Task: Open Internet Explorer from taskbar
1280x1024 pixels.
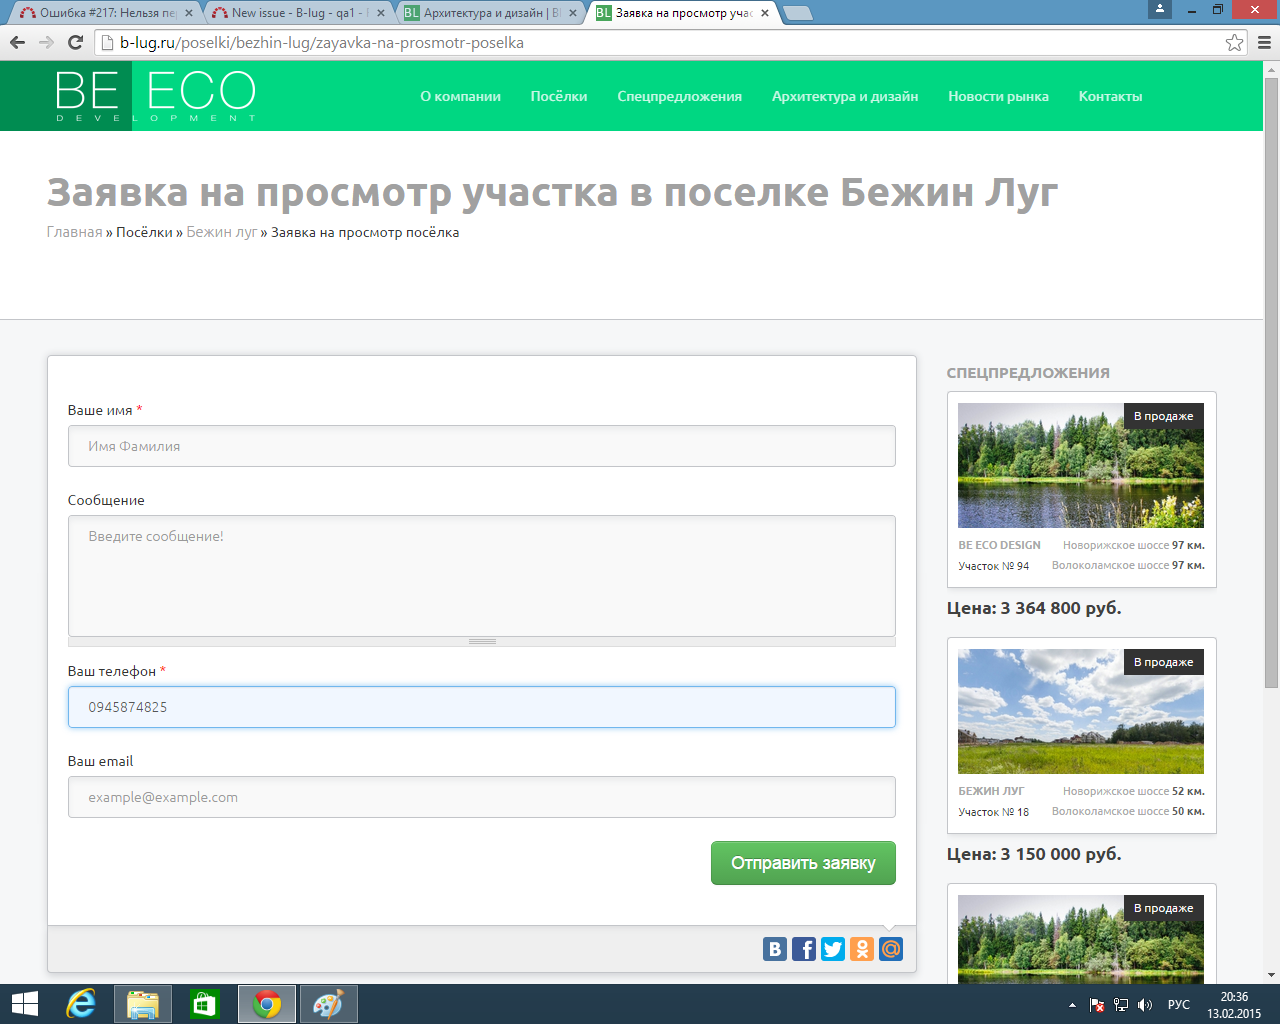Action: point(81,1004)
